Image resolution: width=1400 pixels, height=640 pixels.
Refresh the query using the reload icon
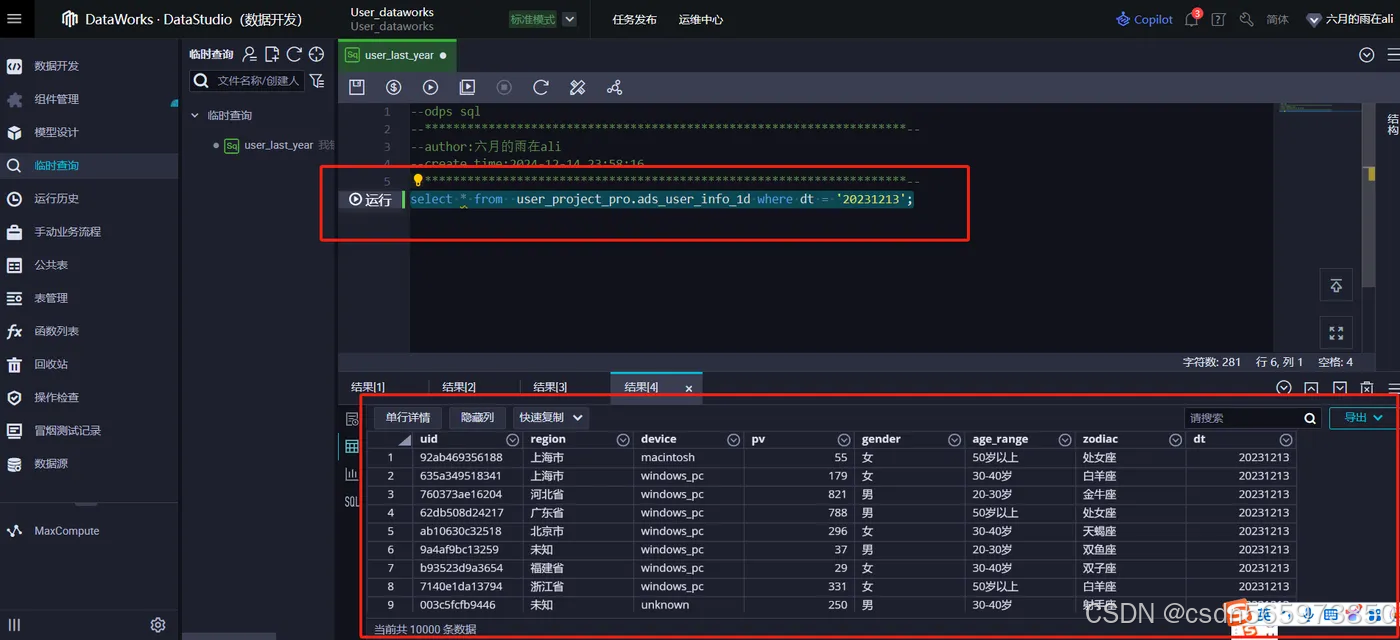point(541,87)
